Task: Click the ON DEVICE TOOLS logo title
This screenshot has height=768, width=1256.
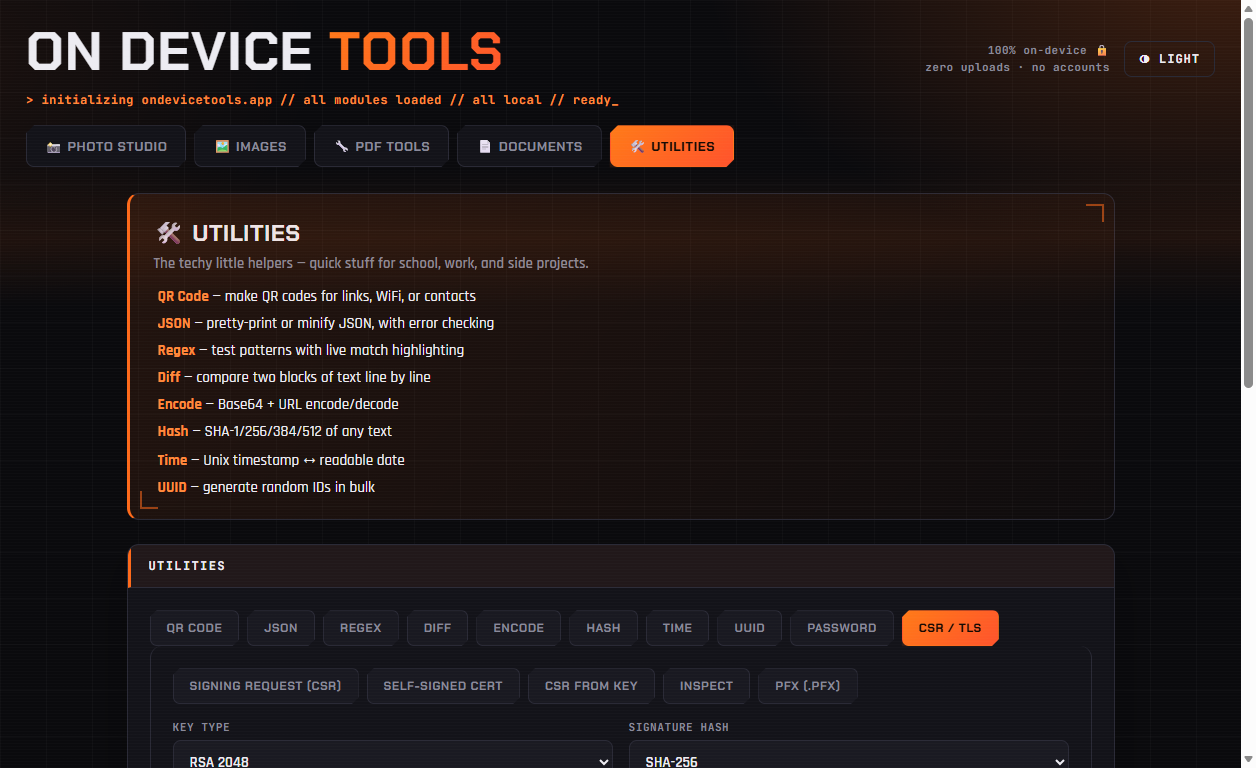Action: (x=264, y=51)
